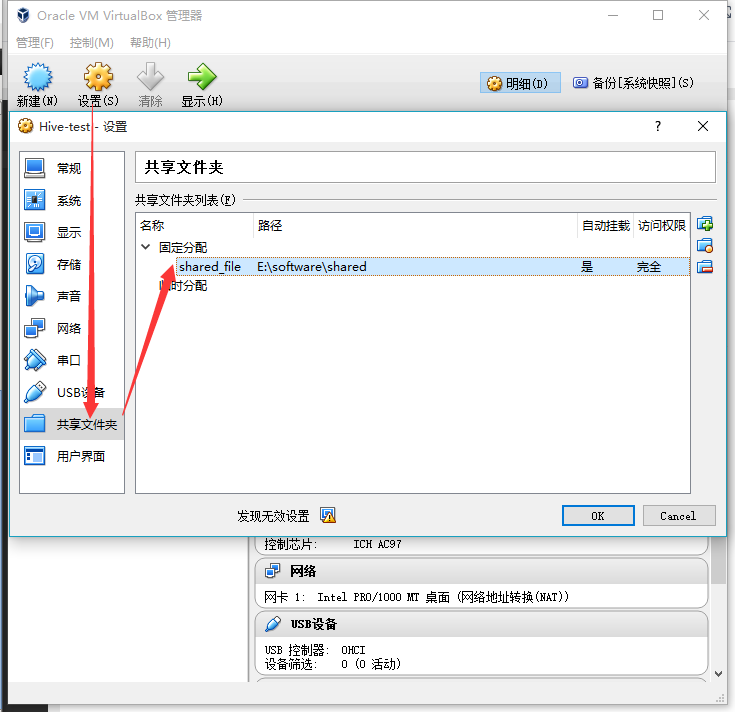Click the 新建(N) new VM toolbar icon
The width and height of the screenshot is (735, 712).
click(x=38, y=76)
